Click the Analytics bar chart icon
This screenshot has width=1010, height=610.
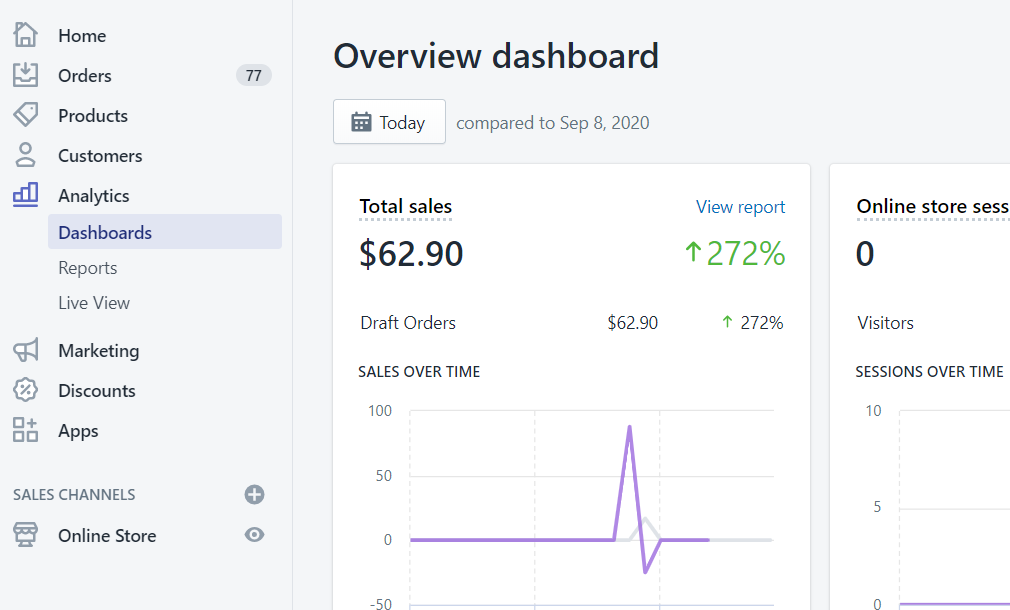25,195
